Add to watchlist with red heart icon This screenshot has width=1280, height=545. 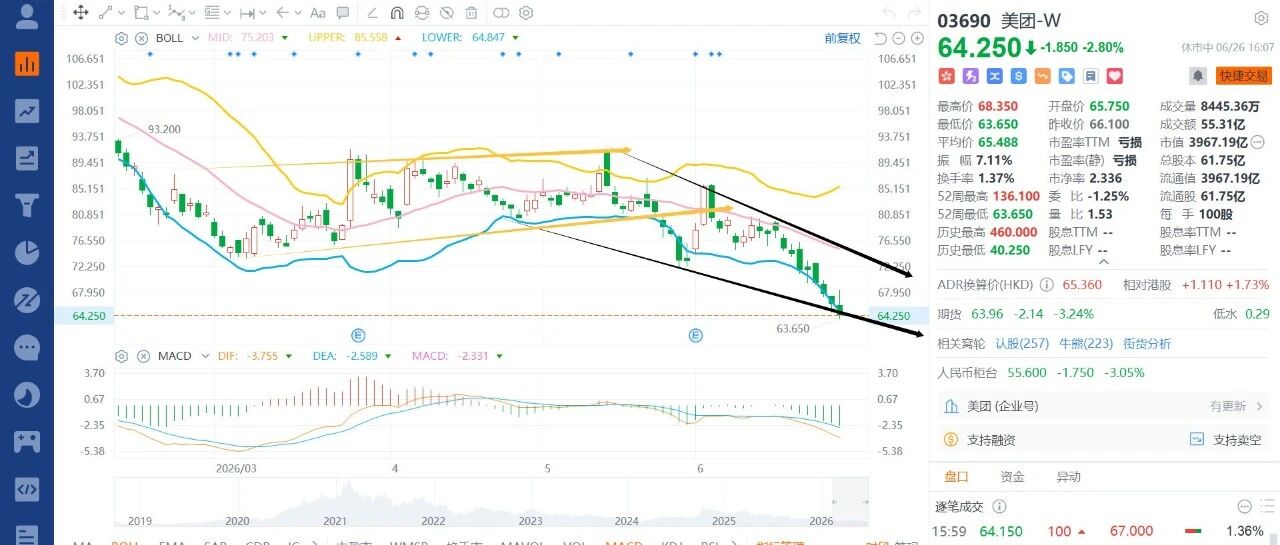tap(1115, 76)
